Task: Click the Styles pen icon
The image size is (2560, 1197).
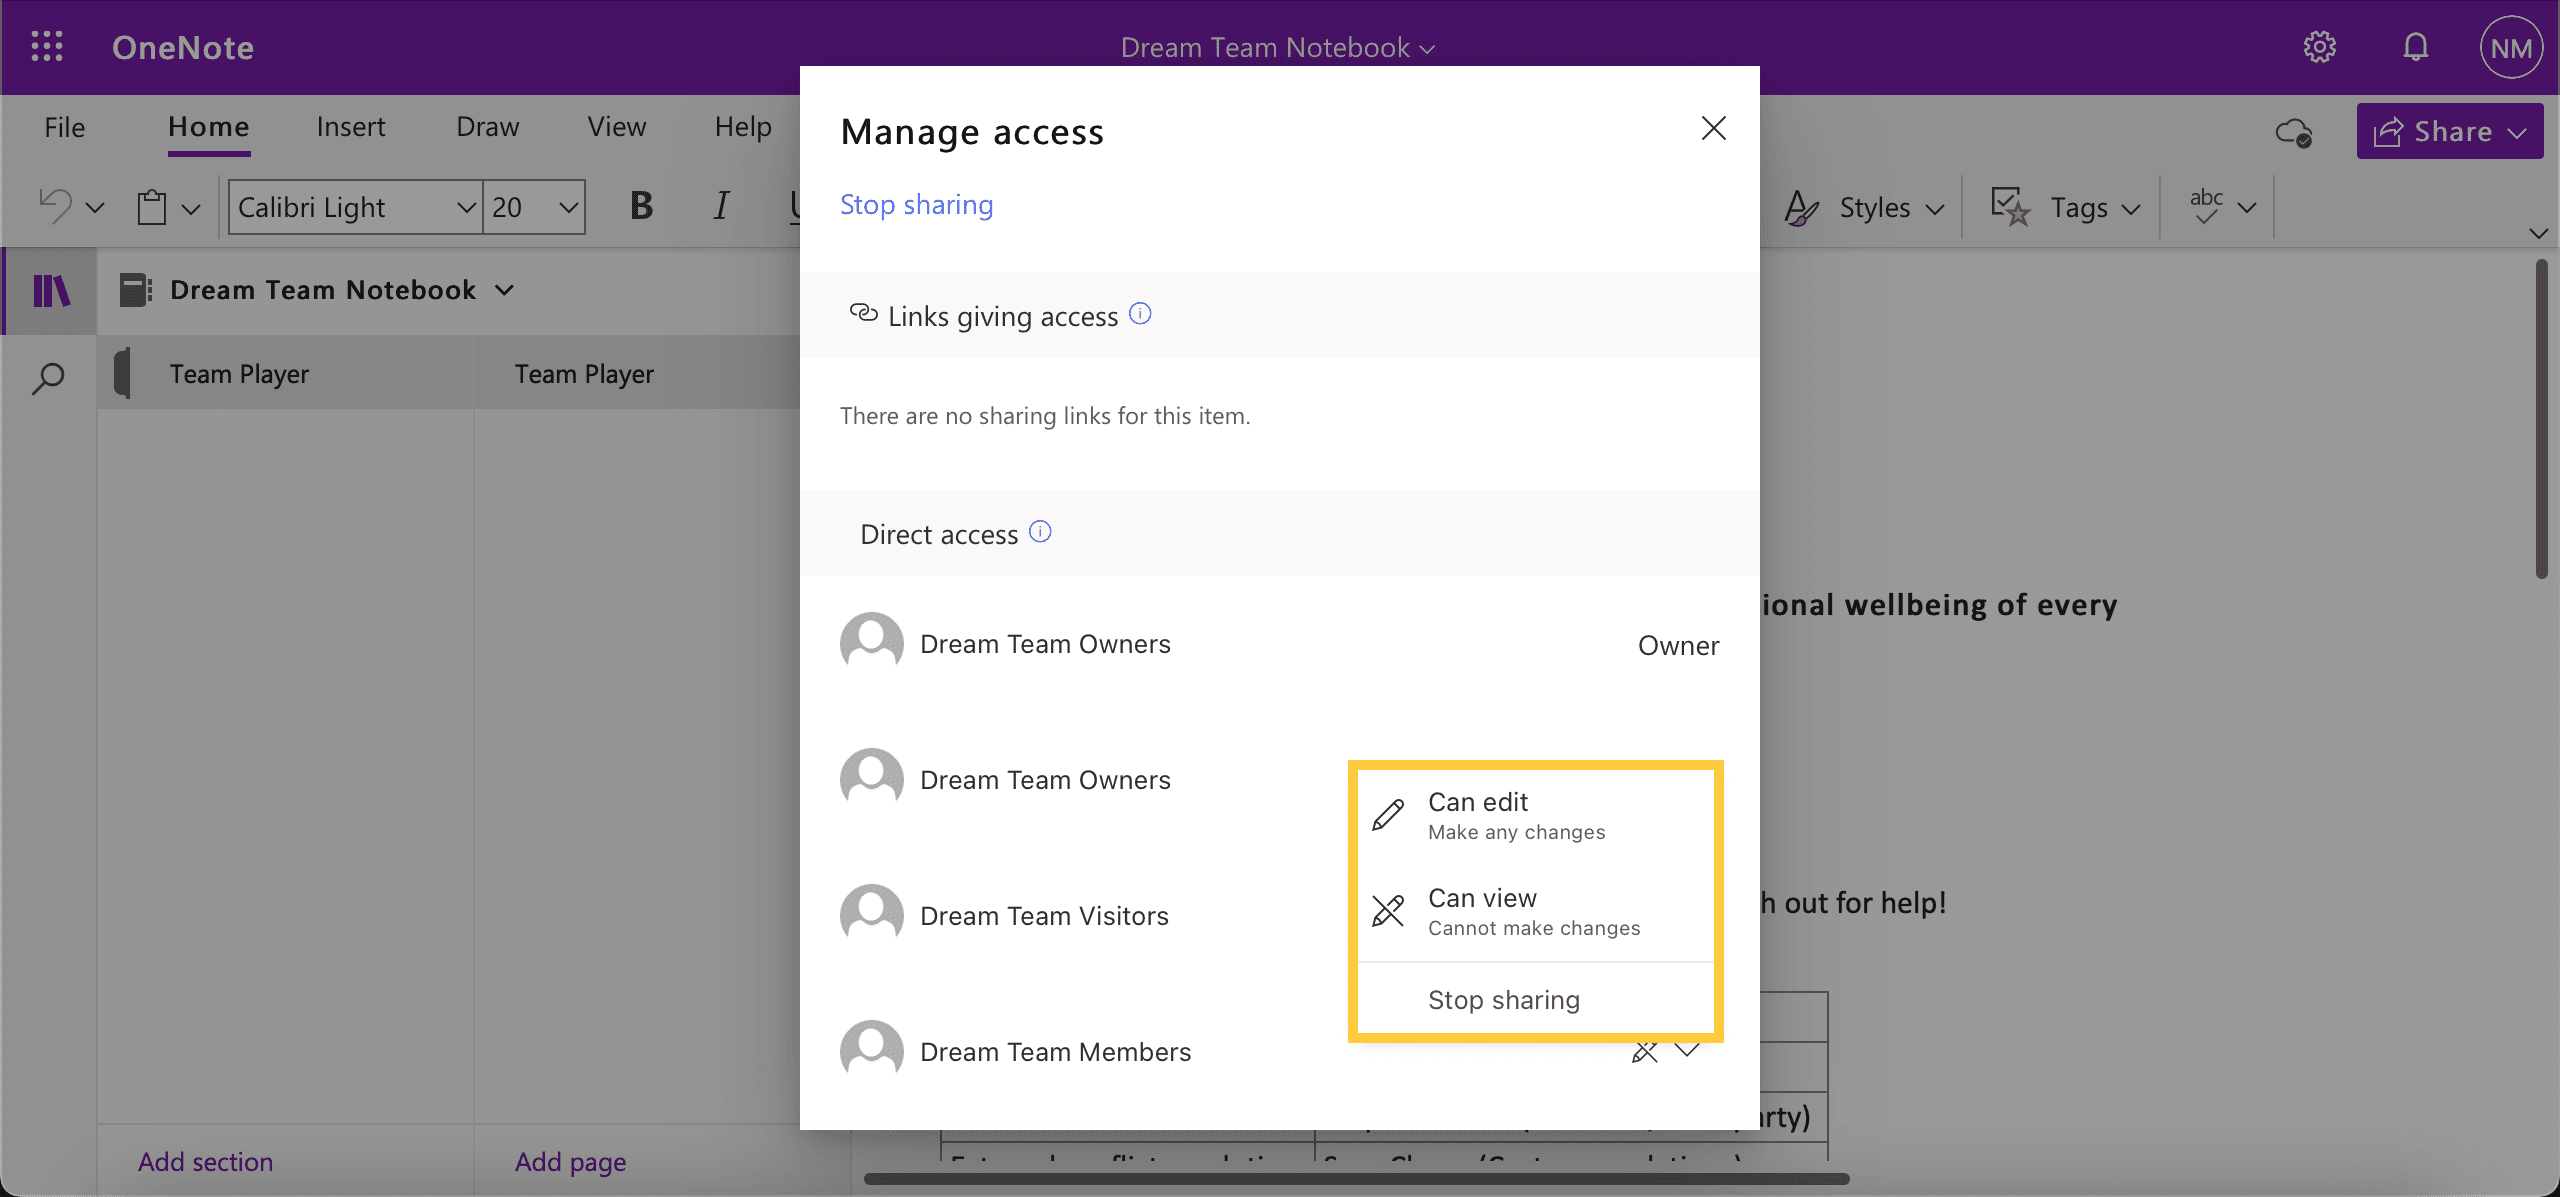Action: pos(1801,208)
